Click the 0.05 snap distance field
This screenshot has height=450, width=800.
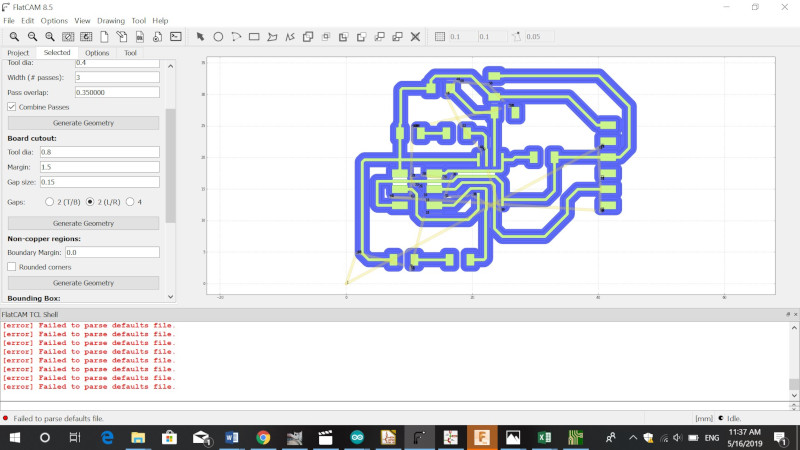tap(539, 37)
